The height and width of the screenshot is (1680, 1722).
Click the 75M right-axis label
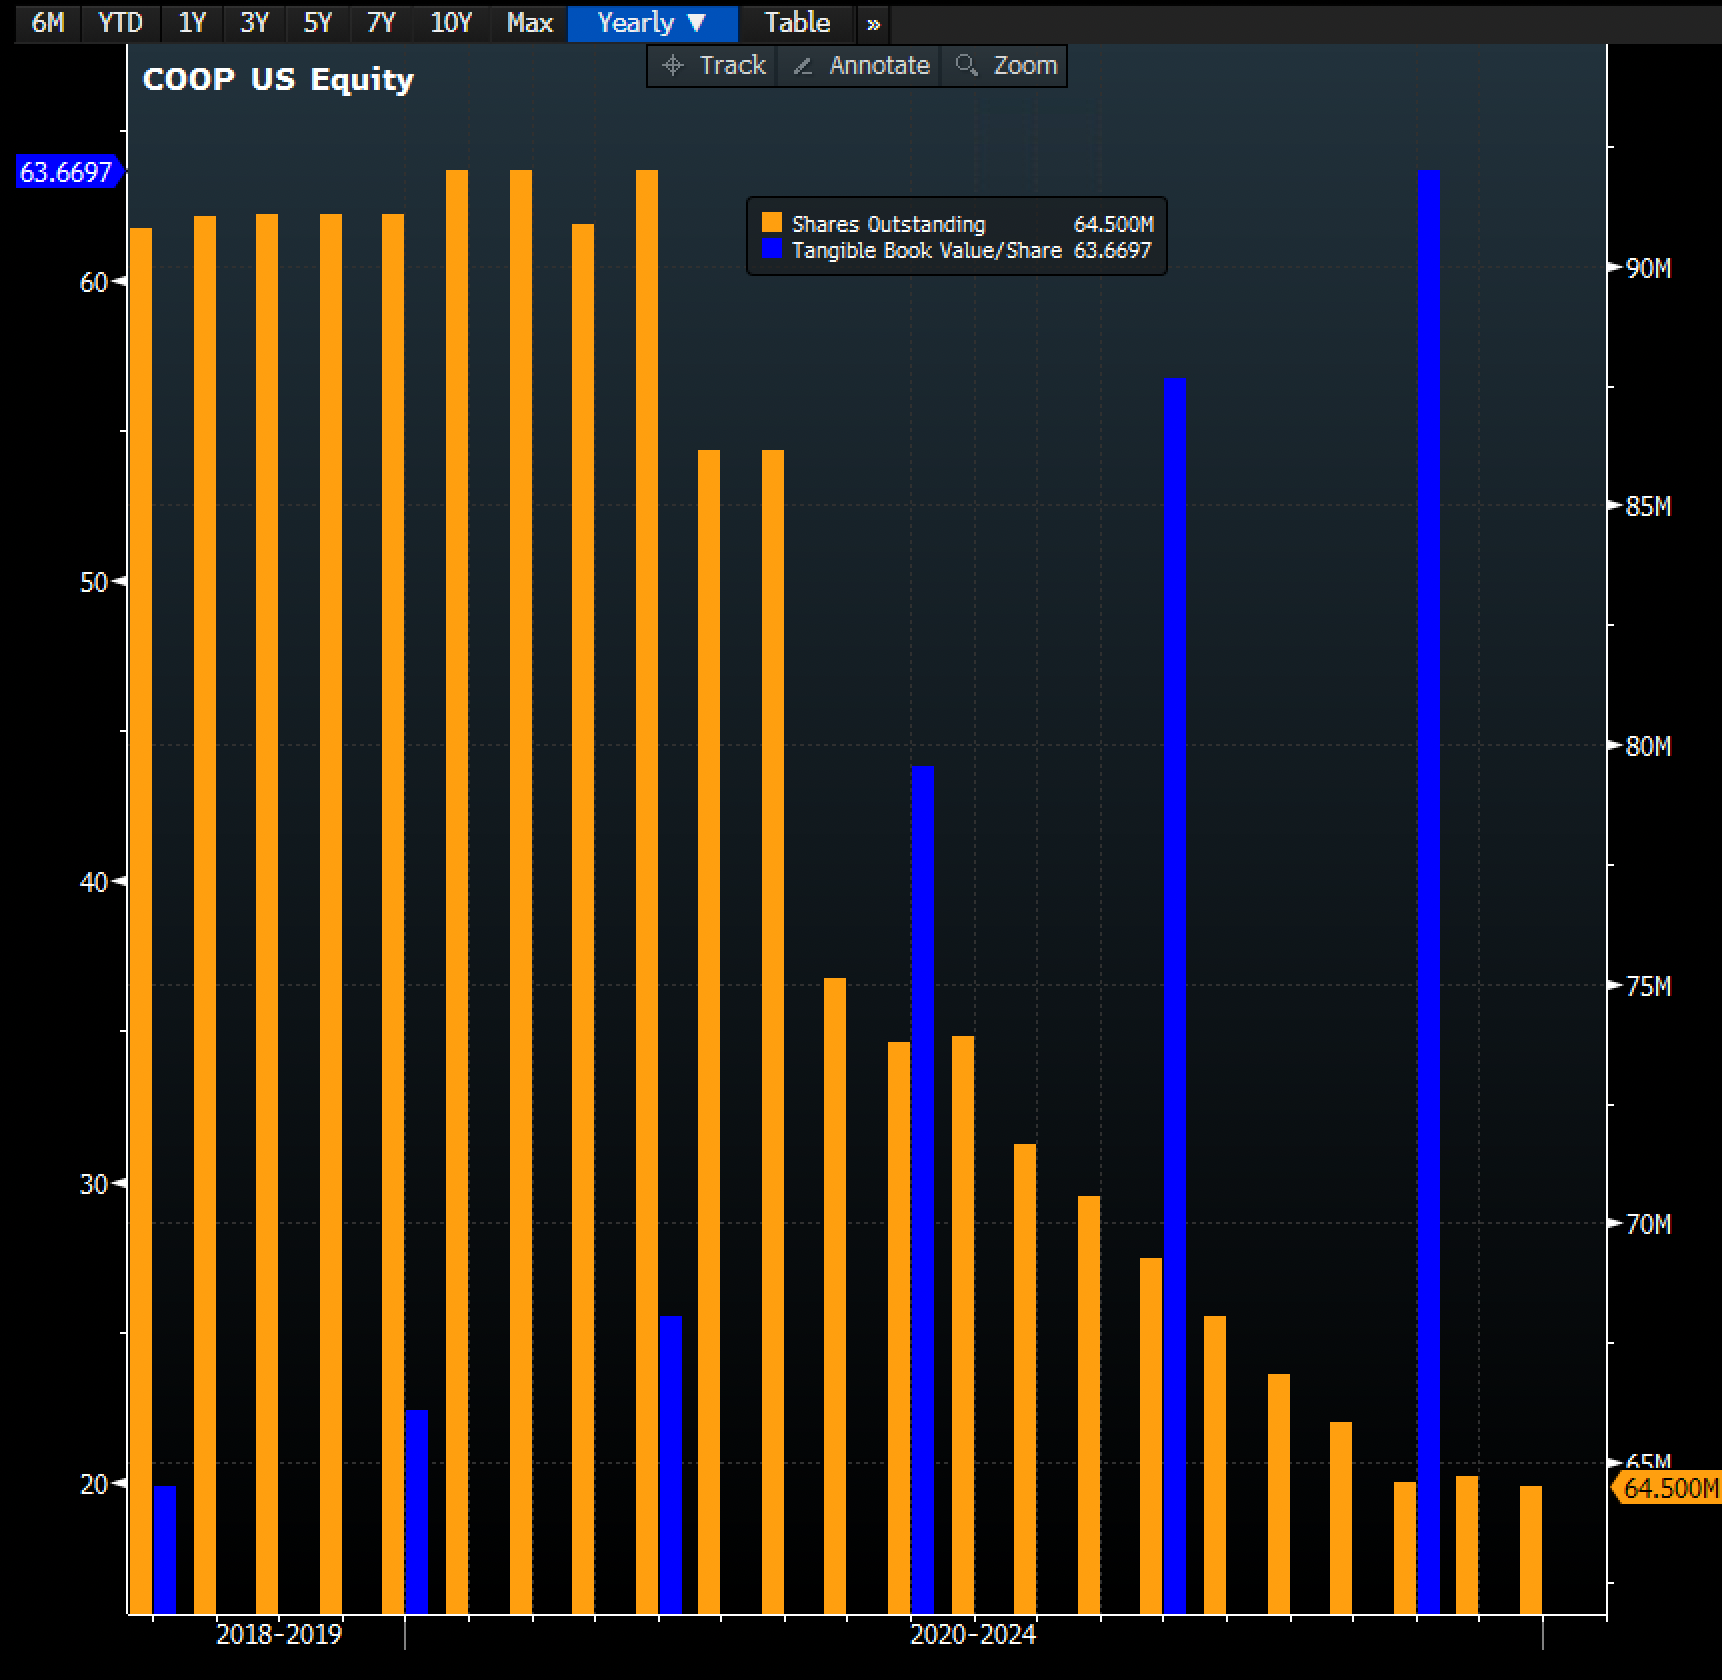click(1648, 986)
